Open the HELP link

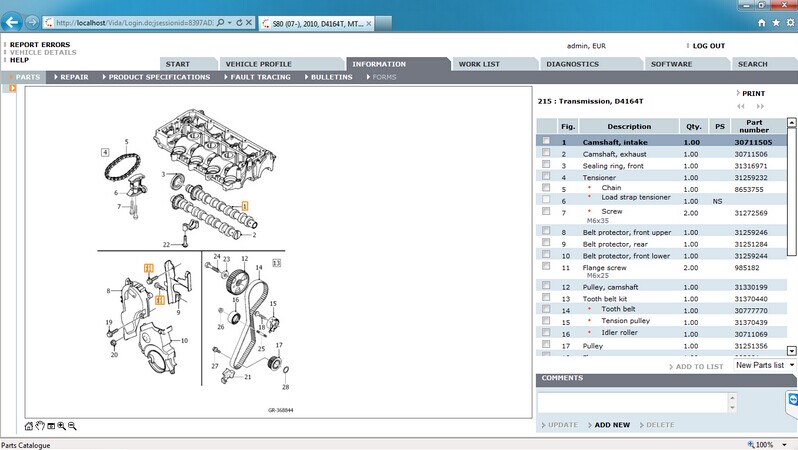point(19,60)
